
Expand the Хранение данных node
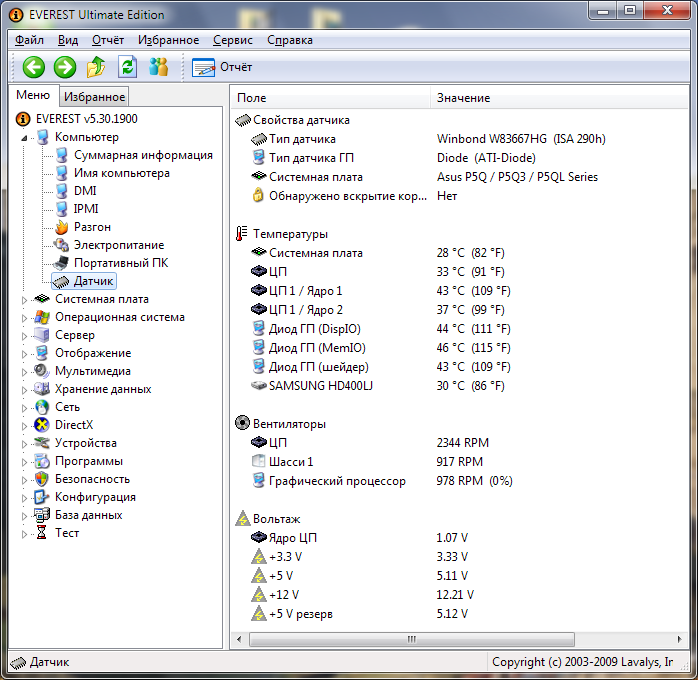24,390
